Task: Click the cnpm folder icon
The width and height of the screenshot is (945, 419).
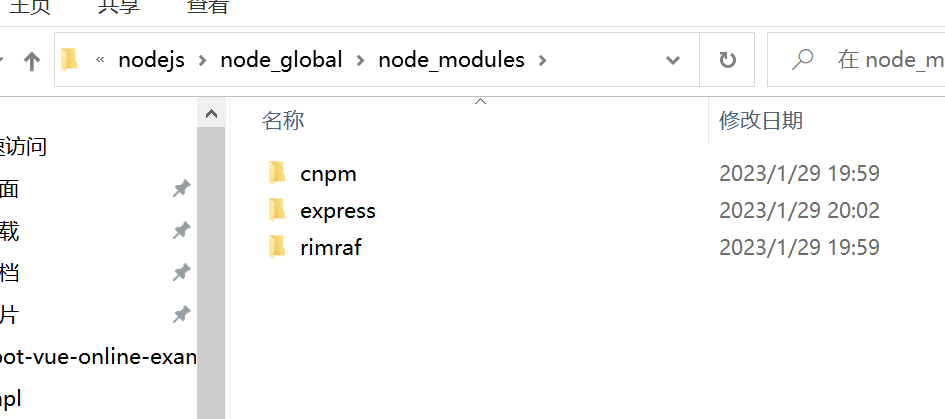Action: (278, 173)
